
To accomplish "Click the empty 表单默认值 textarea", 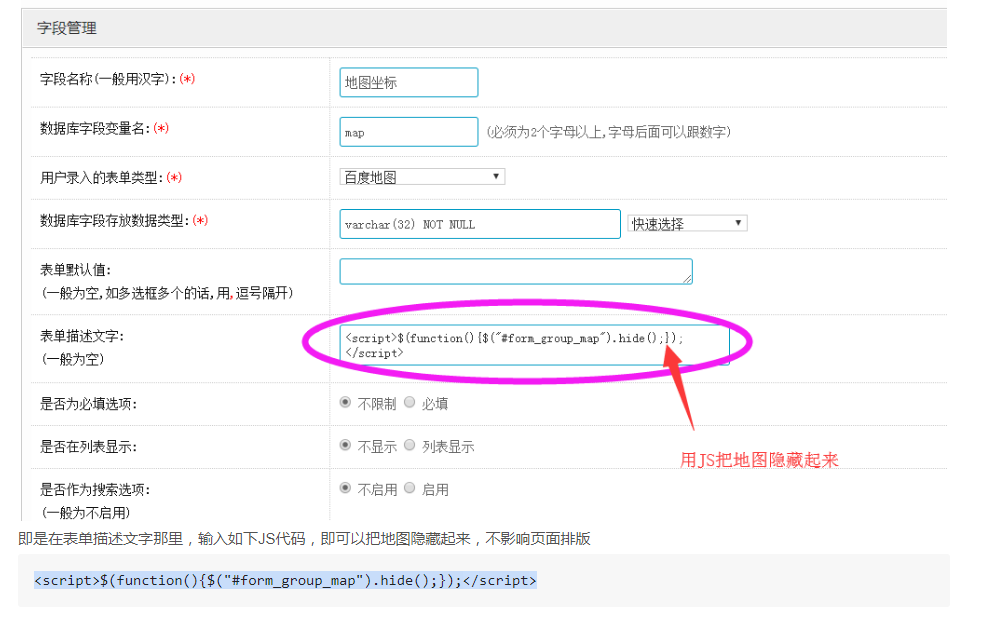I will (x=515, y=271).
